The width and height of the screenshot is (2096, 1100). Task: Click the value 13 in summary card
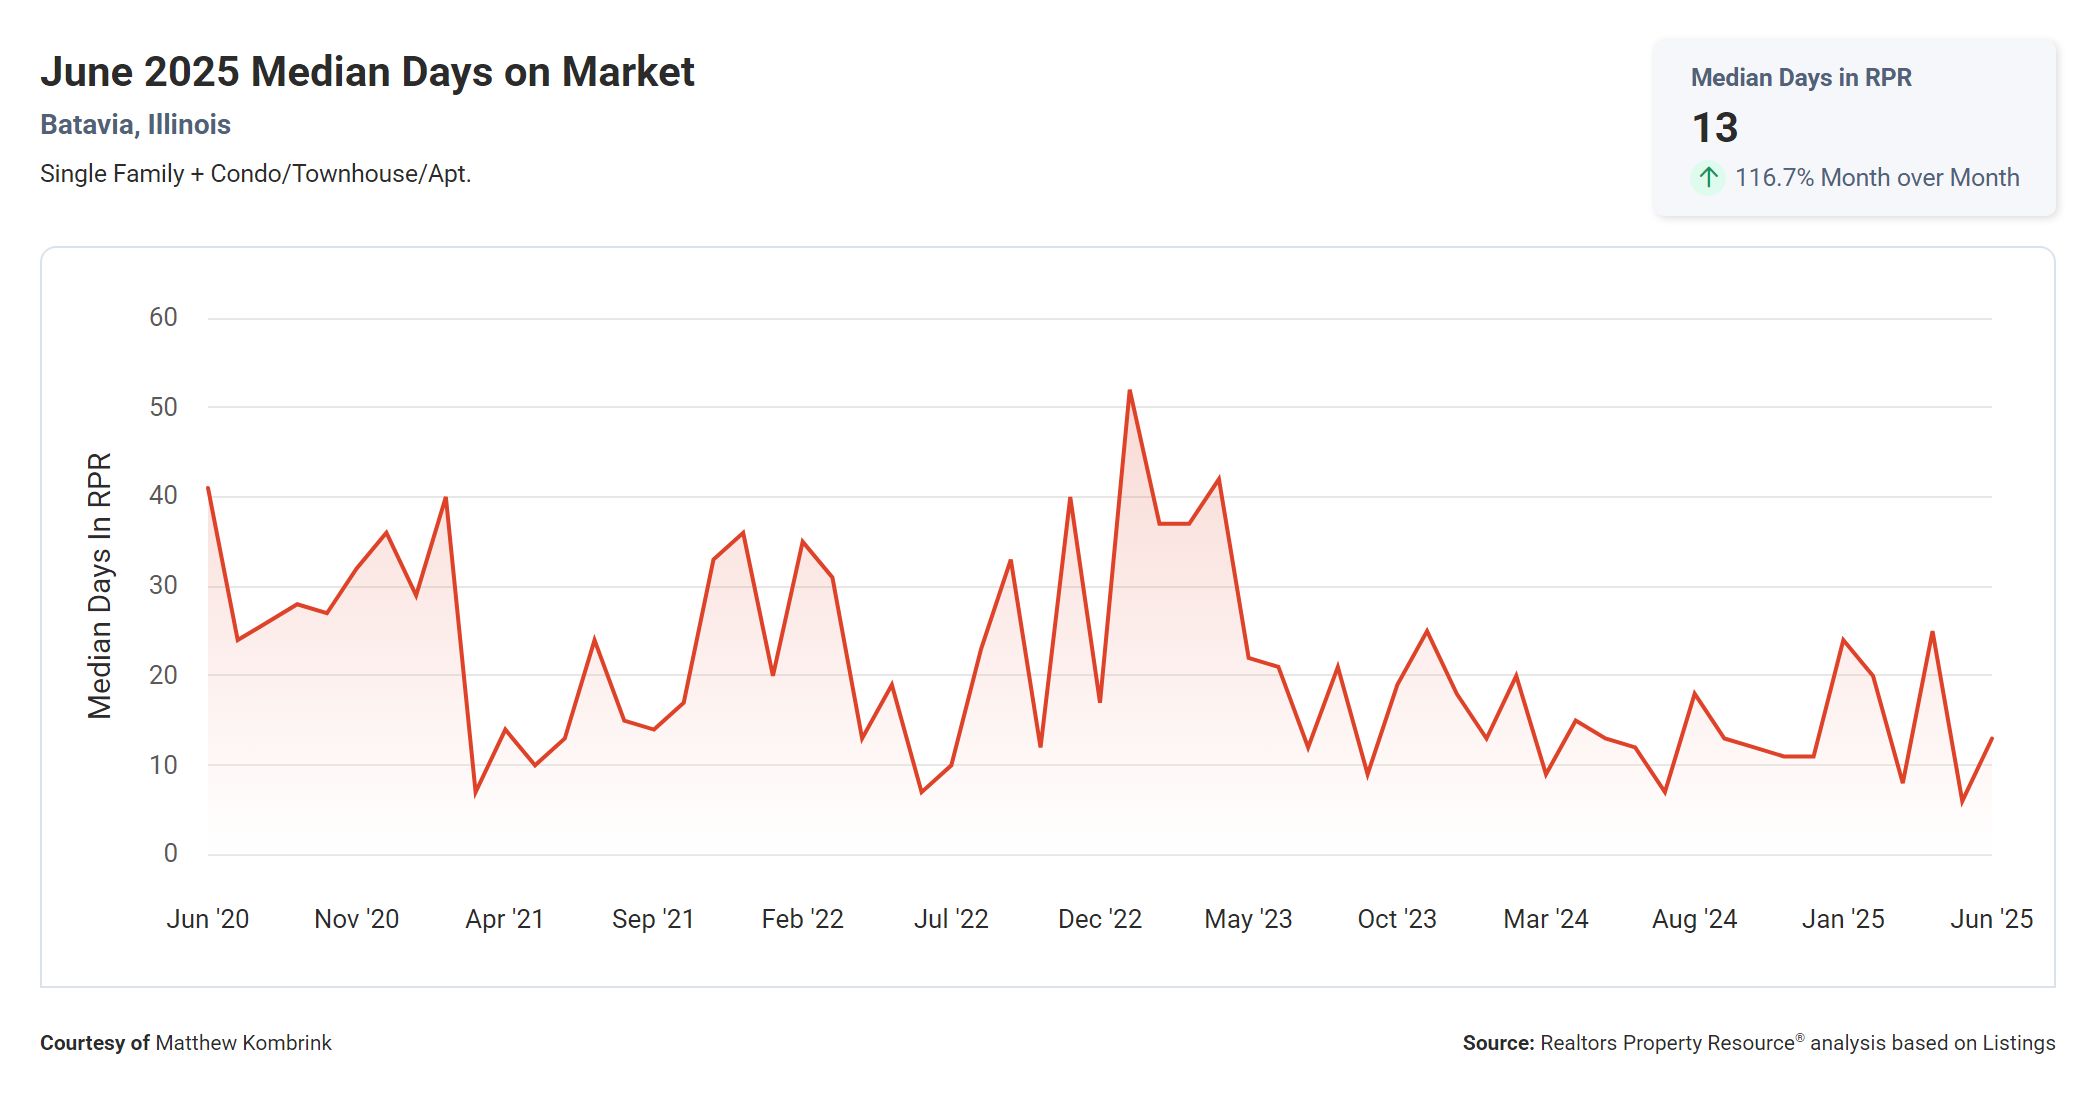1714,128
